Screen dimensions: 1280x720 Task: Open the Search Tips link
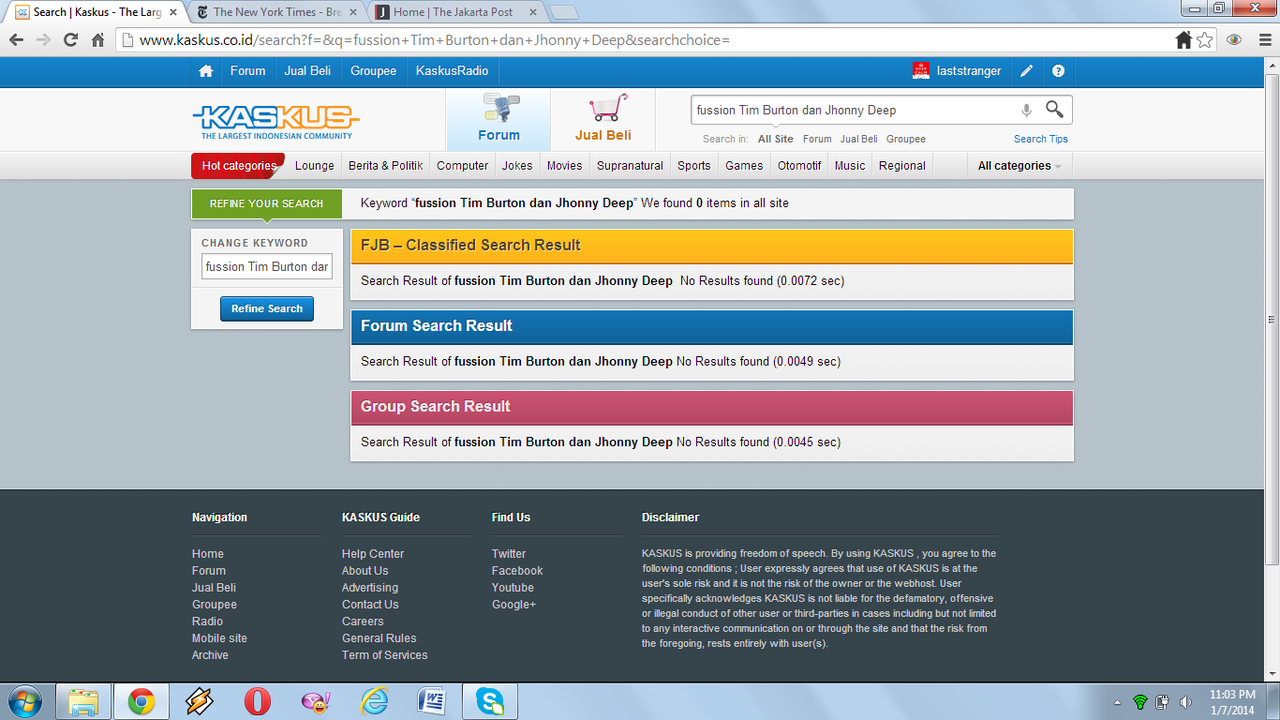pos(1041,139)
